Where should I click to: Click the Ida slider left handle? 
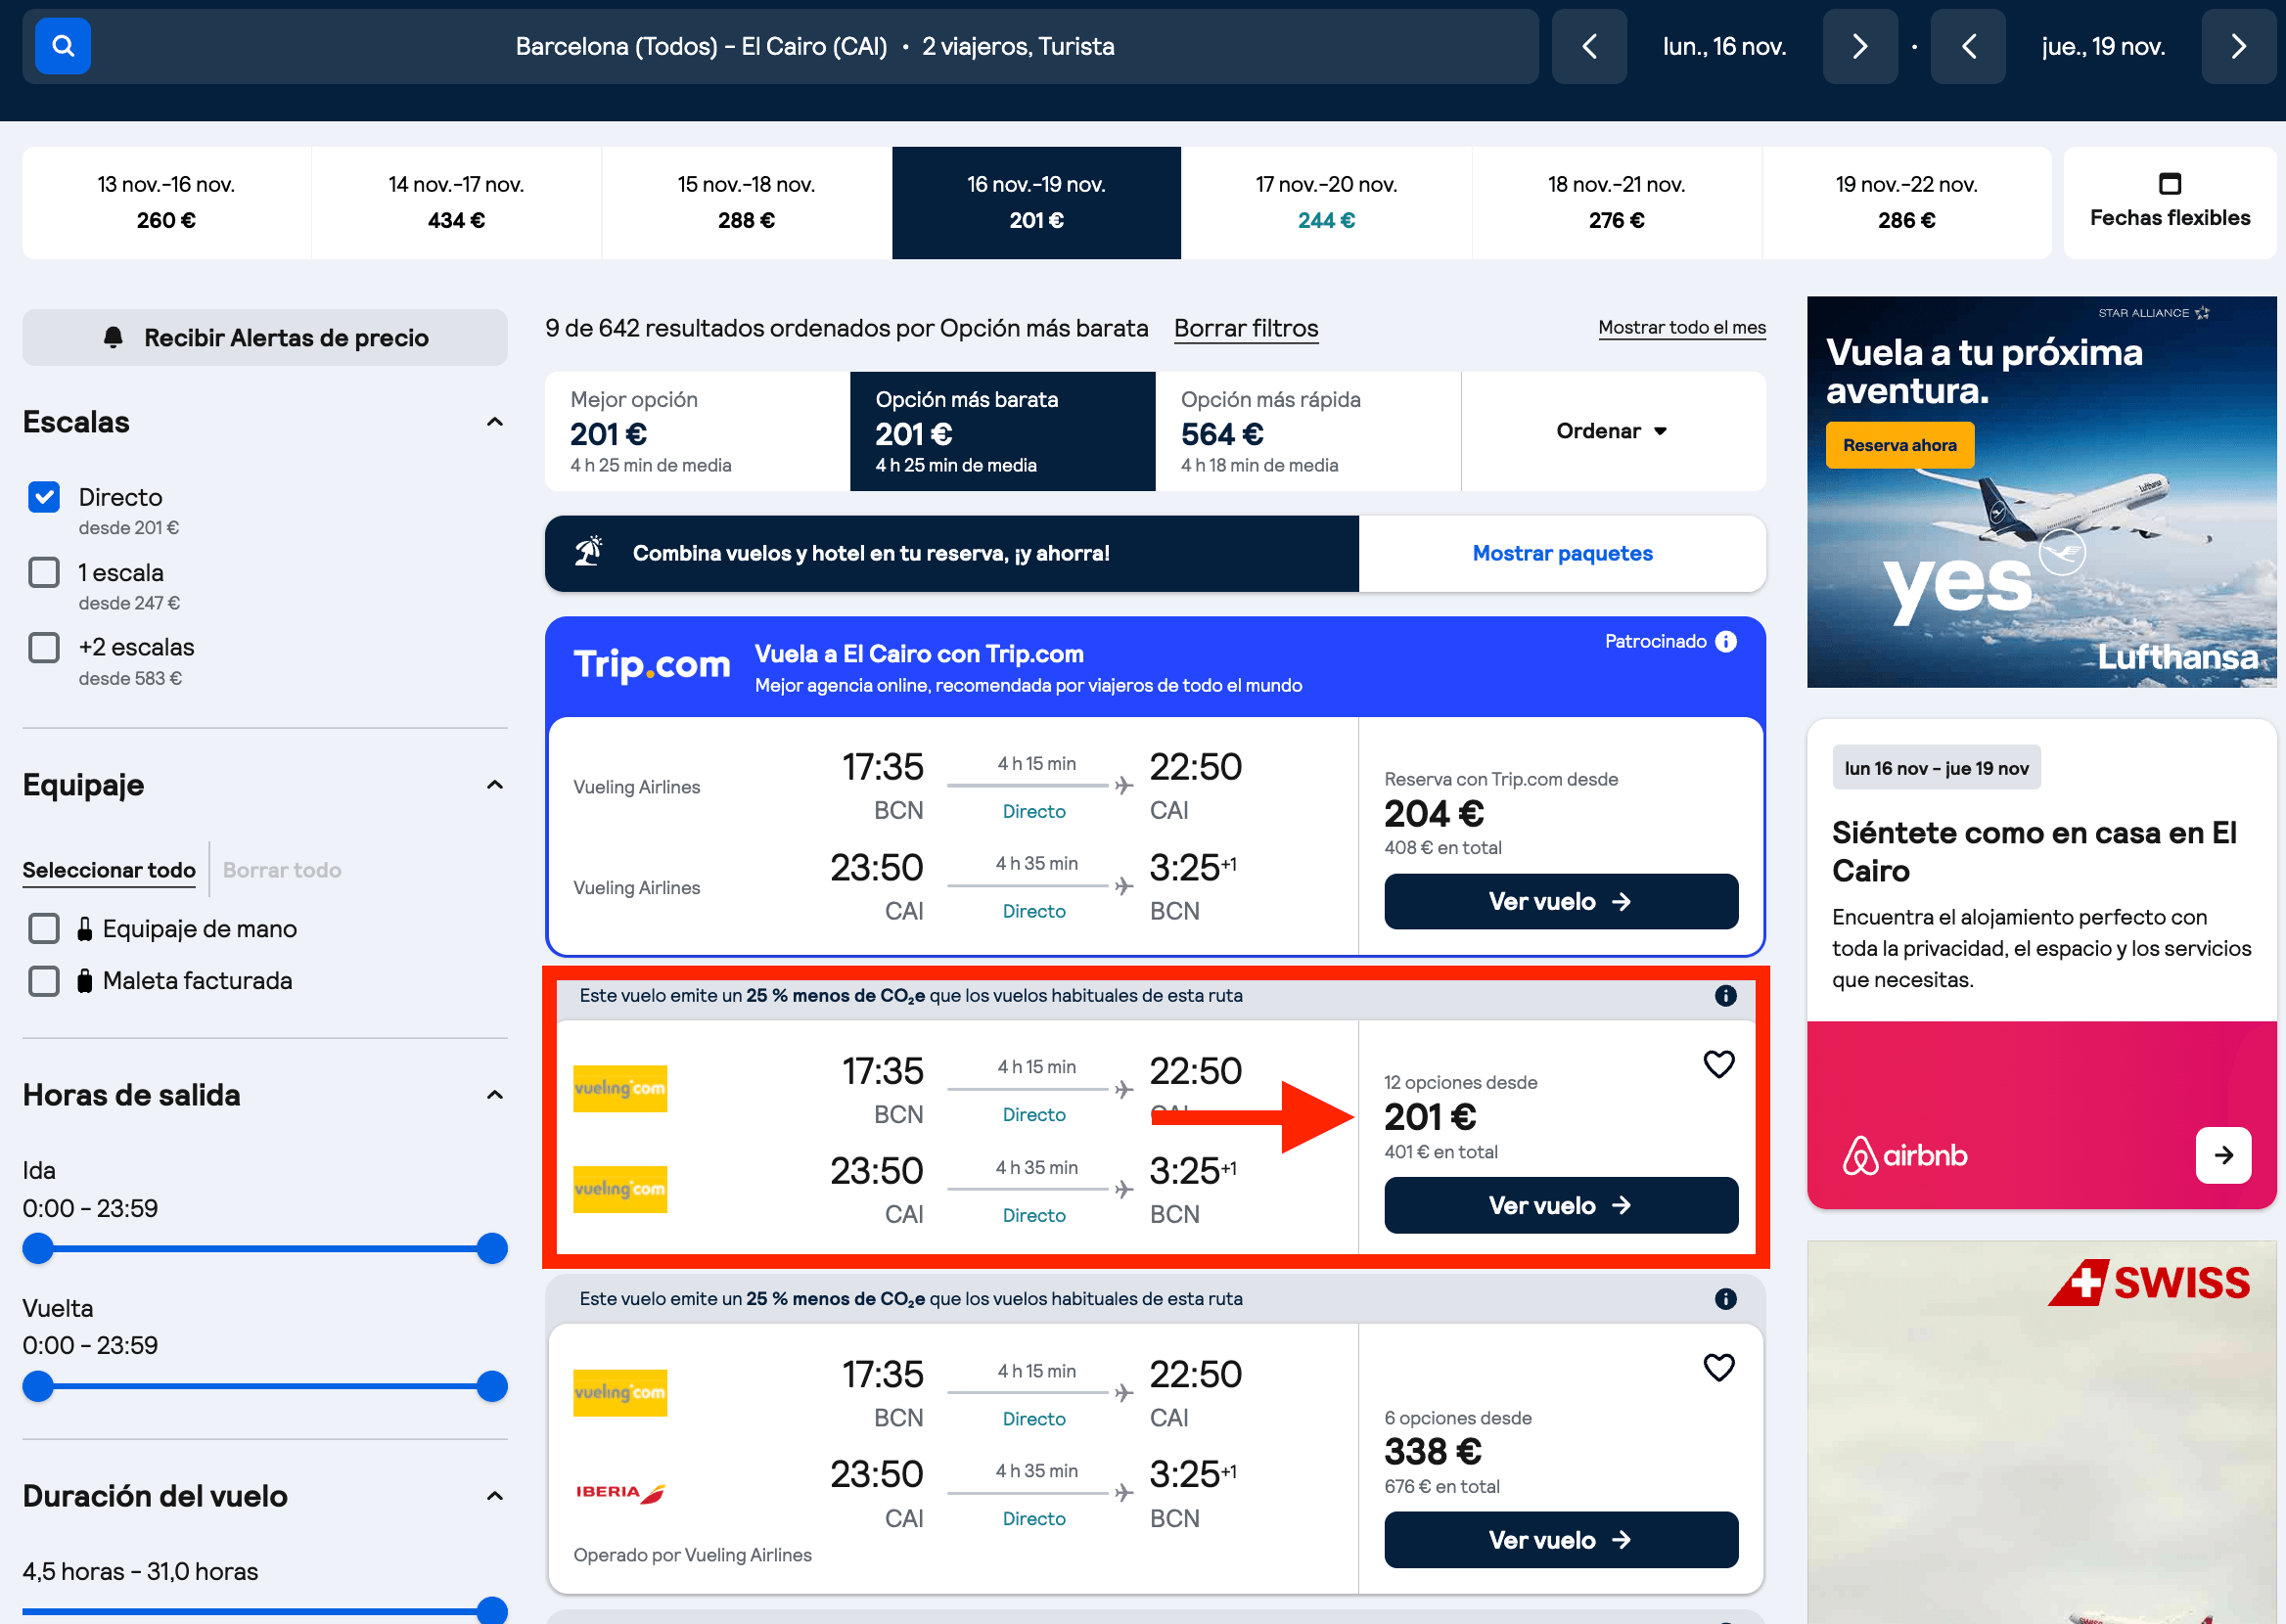click(x=38, y=1248)
